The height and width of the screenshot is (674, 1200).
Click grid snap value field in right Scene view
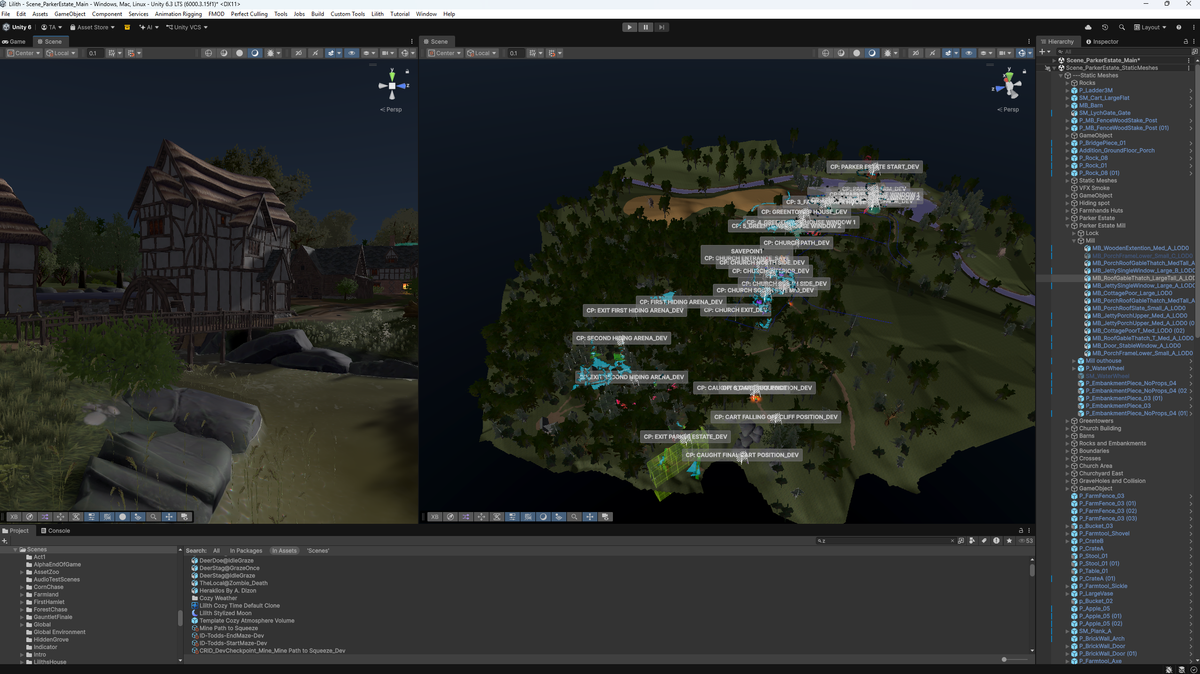click(x=514, y=52)
